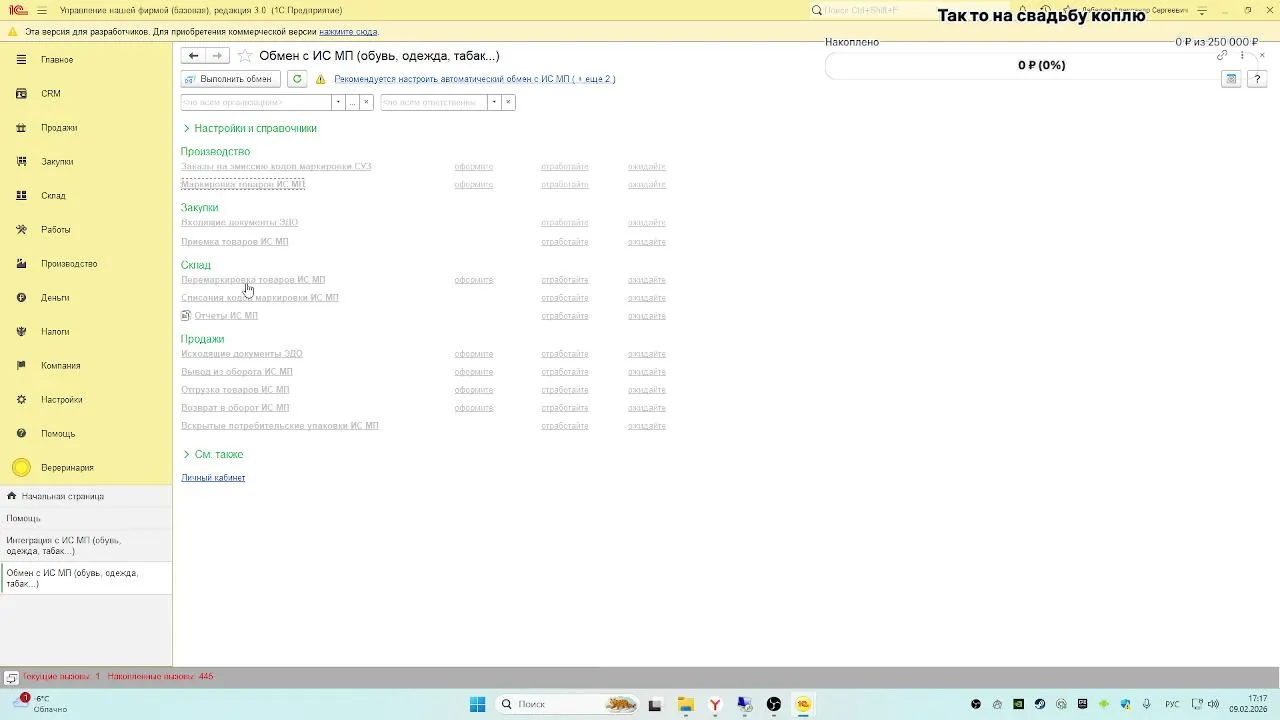Open Перемаркировка товаров ИС МП link

coord(253,280)
